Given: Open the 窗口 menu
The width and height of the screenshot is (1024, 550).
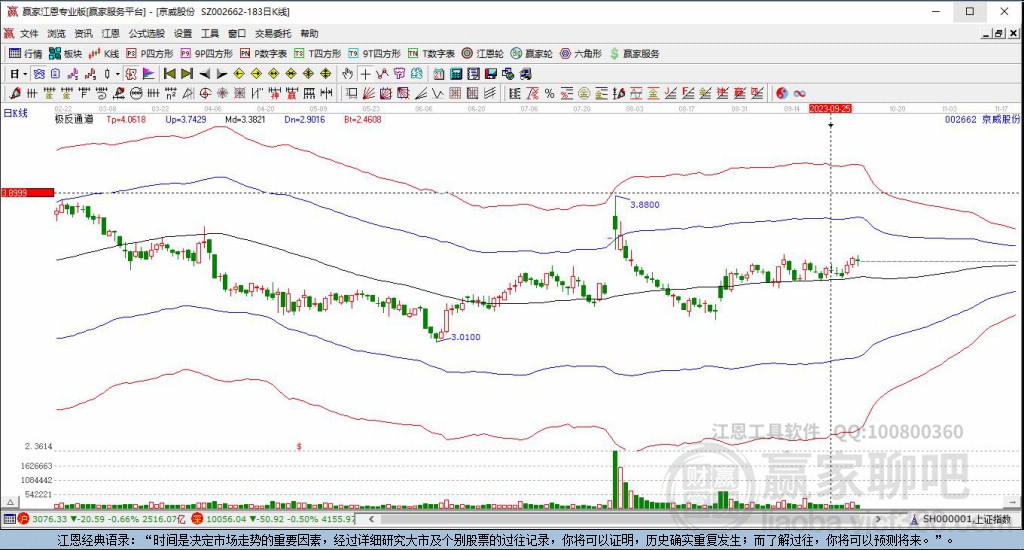Looking at the screenshot, I should click(237, 33).
